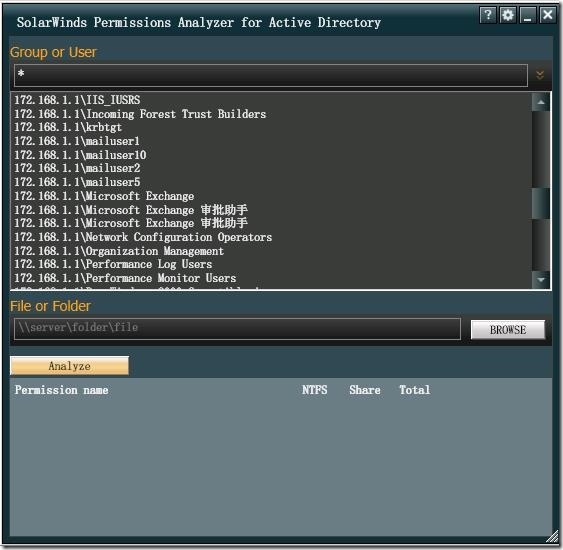The height and width of the screenshot is (550, 563).
Task: Collapse the Group or User list chevron
Action: 540,75
